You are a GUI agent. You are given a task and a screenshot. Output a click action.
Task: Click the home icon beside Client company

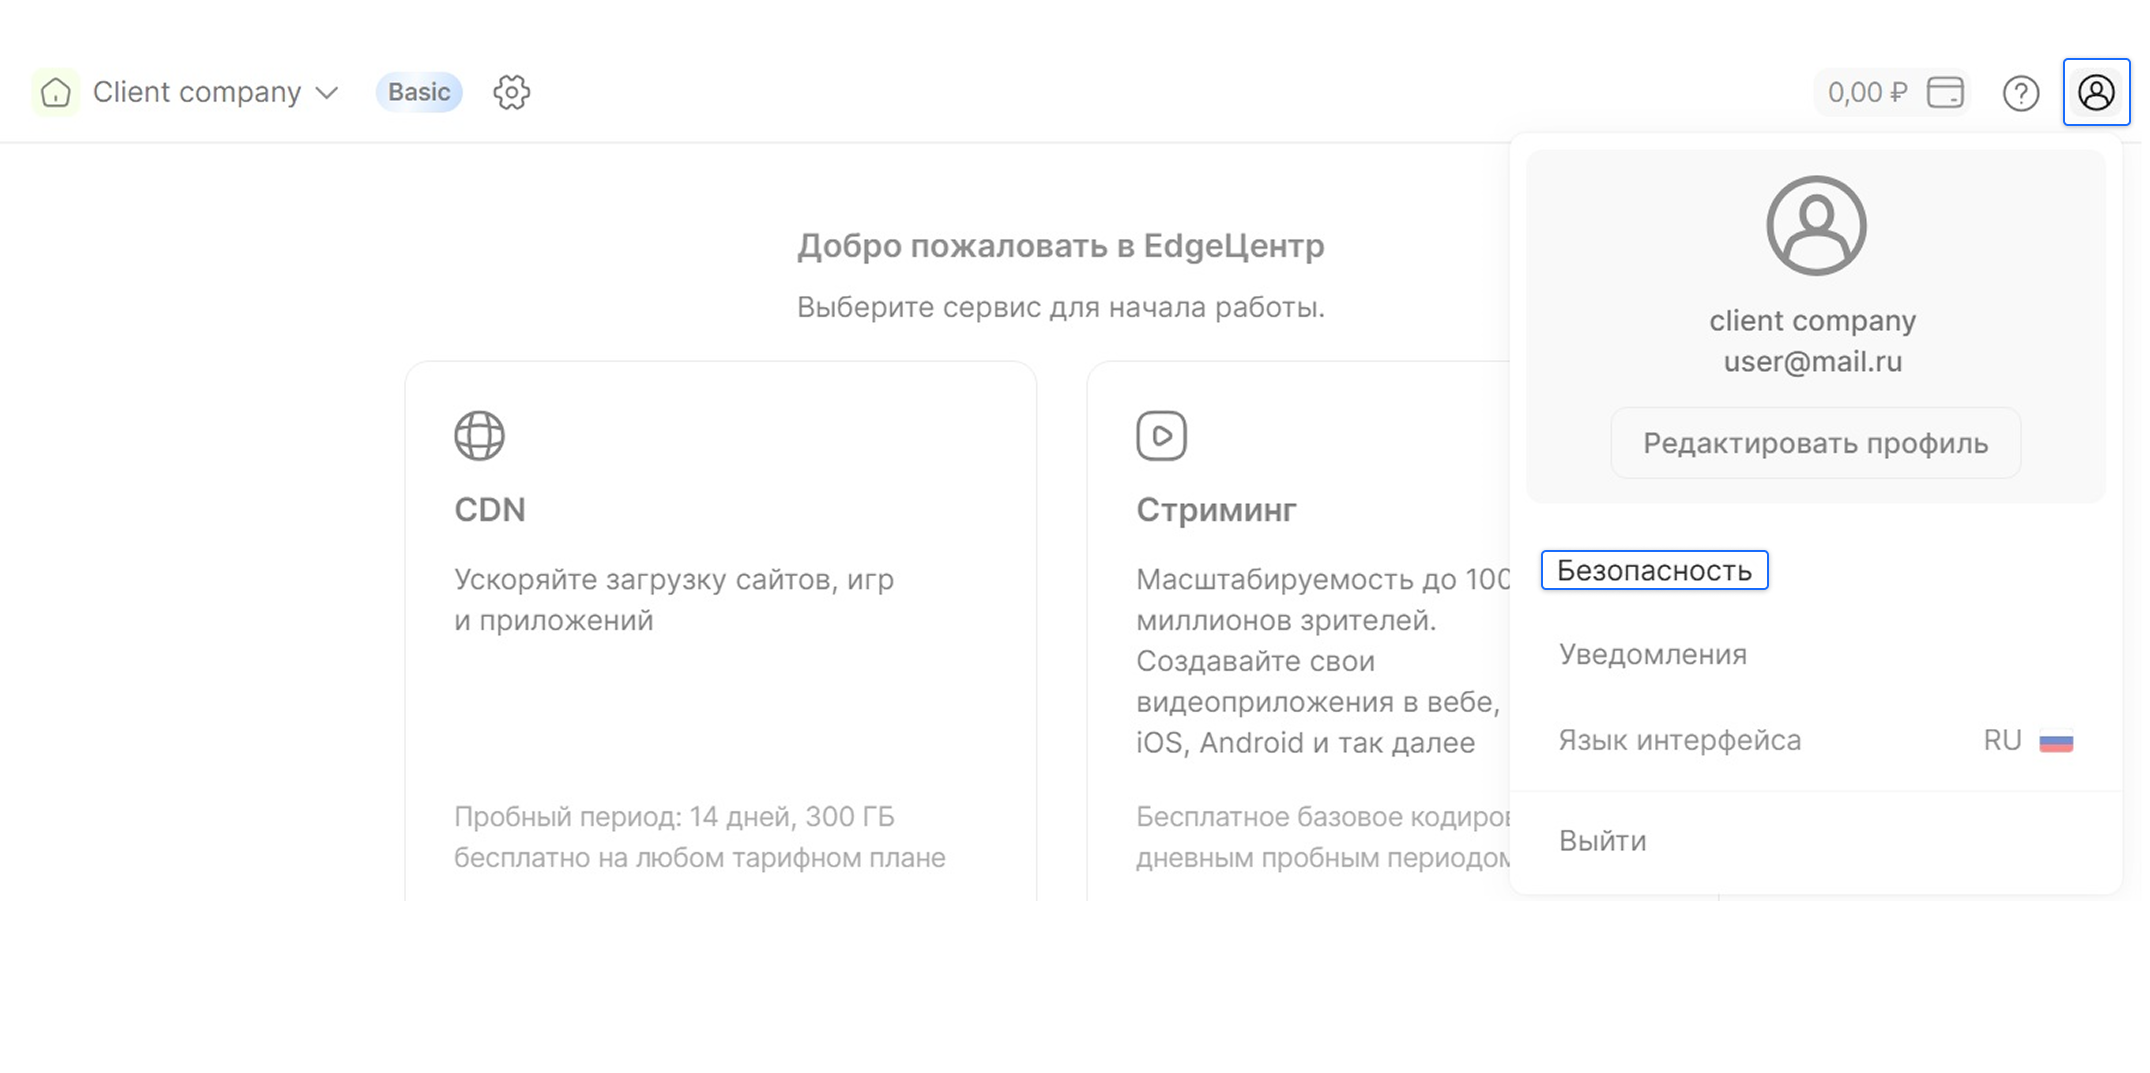click(56, 93)
